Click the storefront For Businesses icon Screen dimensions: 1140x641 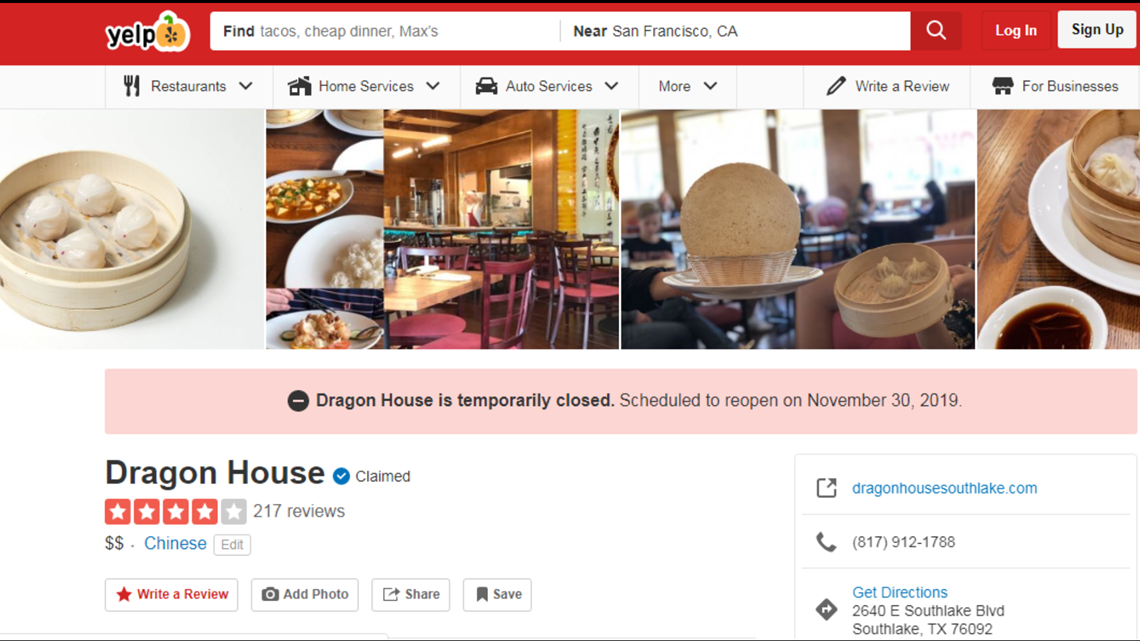[x=1003, y=86]
